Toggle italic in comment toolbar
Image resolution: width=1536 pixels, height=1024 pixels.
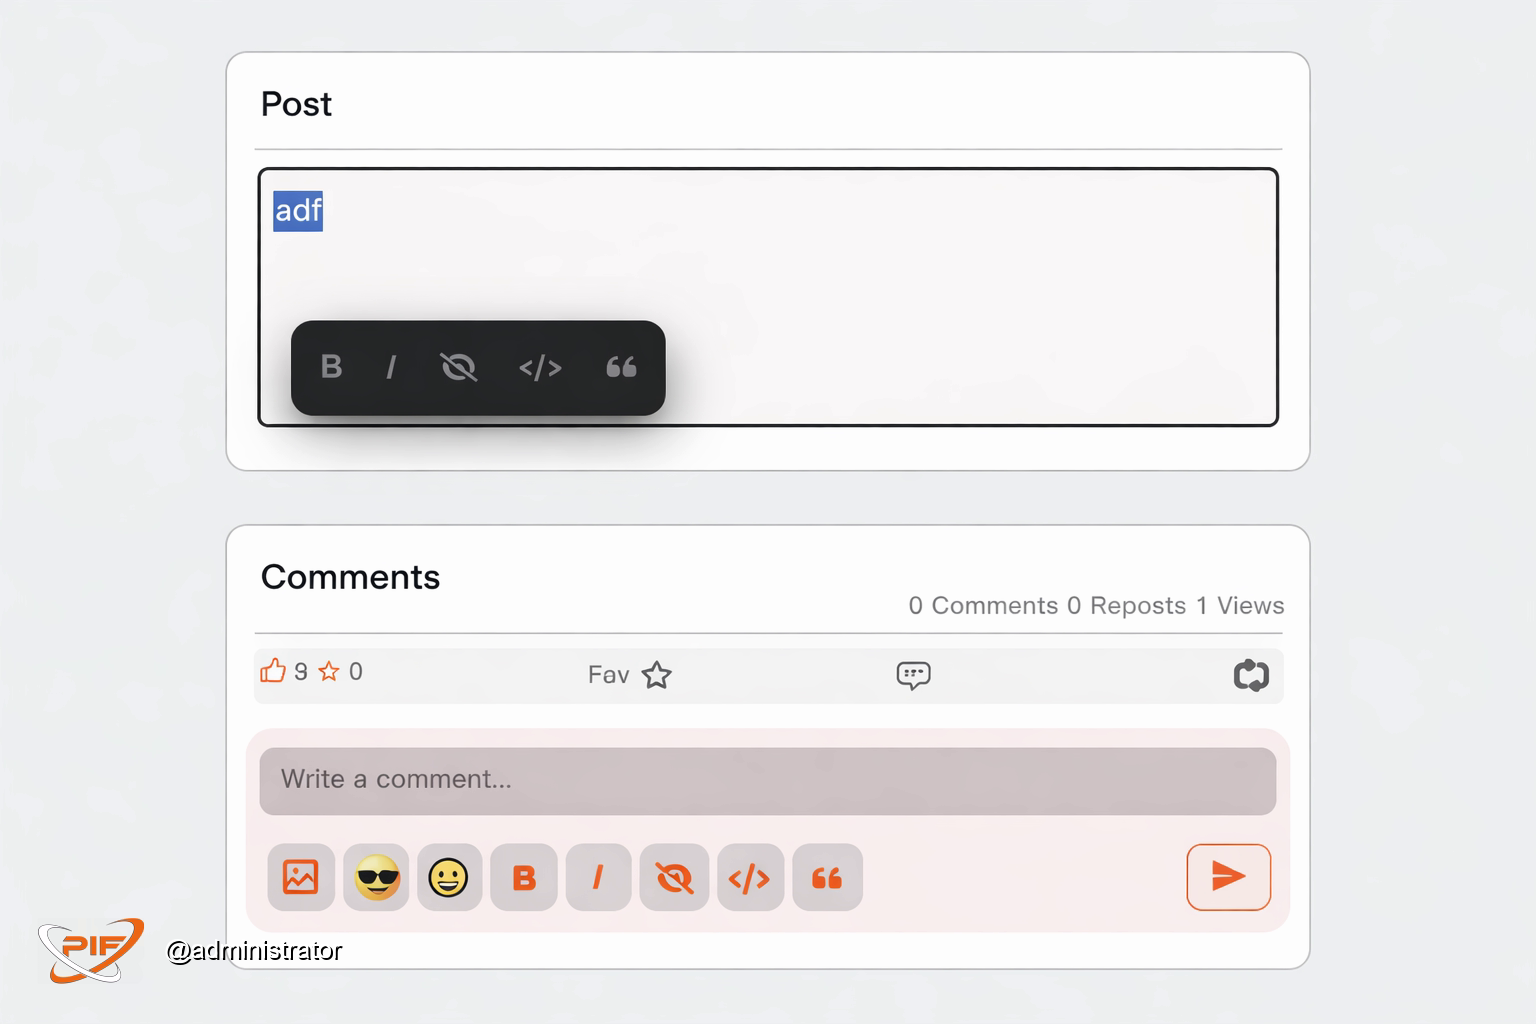tap(598, 877)
